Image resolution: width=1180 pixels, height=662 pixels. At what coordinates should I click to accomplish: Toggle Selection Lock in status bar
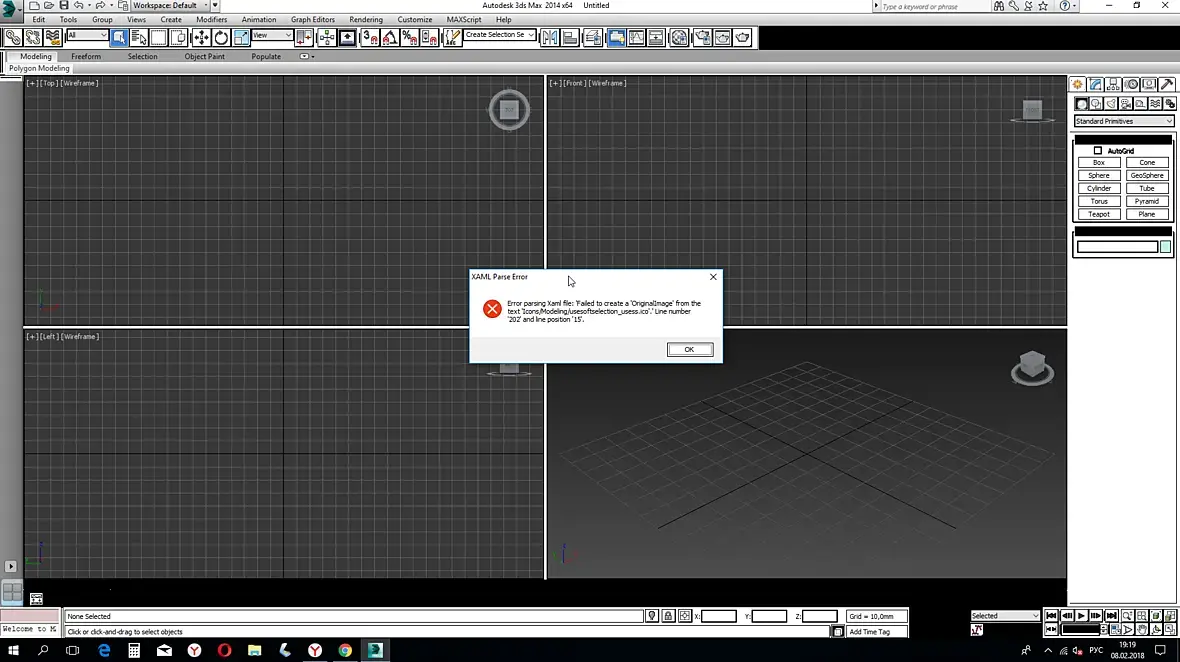(668, 616)
